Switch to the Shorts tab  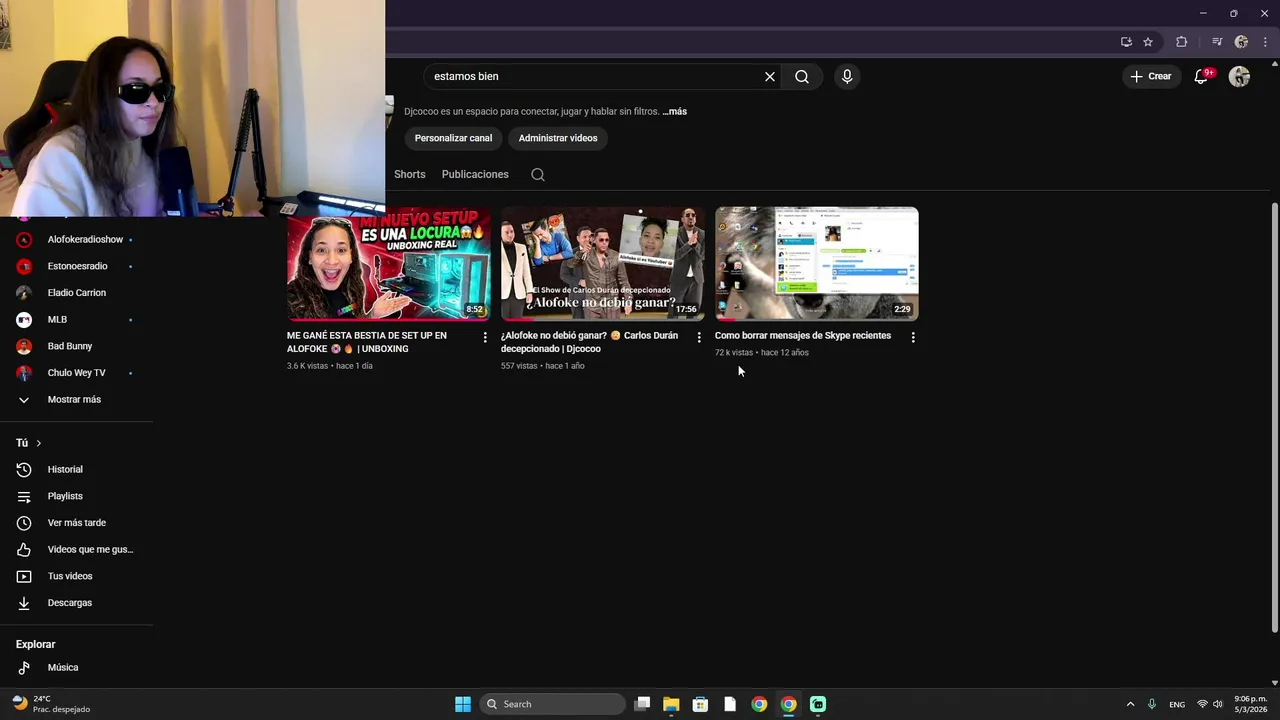tap(410, 174)
